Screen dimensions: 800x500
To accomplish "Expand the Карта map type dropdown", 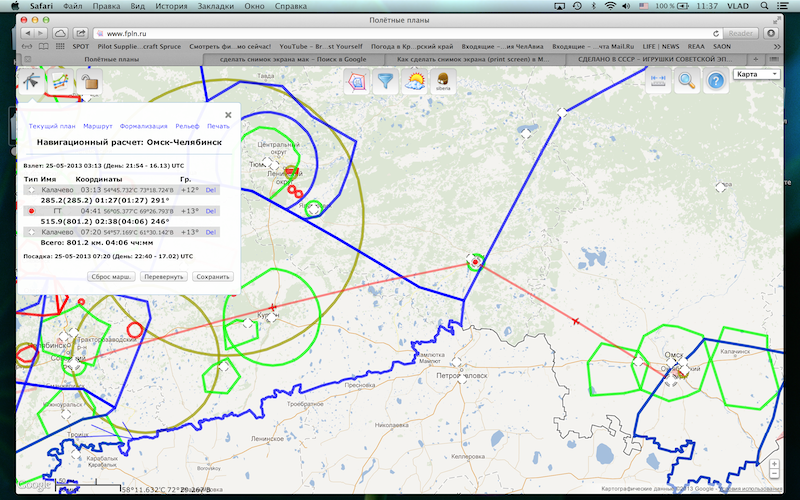I will [757, 74].
